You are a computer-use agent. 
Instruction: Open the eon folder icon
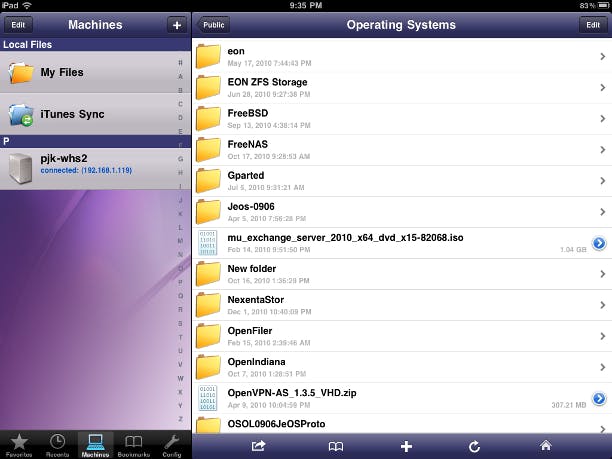tap(208, 56)
